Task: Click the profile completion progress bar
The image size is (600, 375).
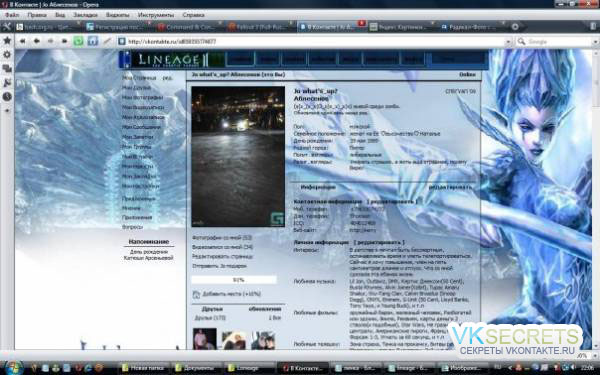Action: 234,280
